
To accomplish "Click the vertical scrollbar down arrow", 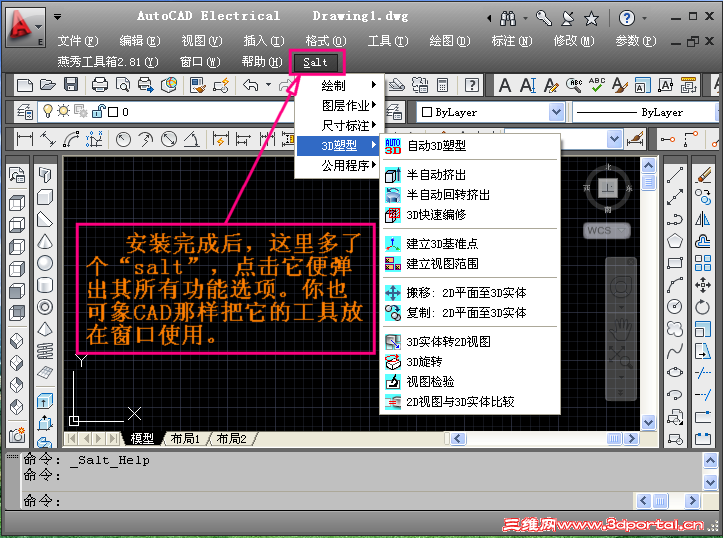I will (648, 421).
